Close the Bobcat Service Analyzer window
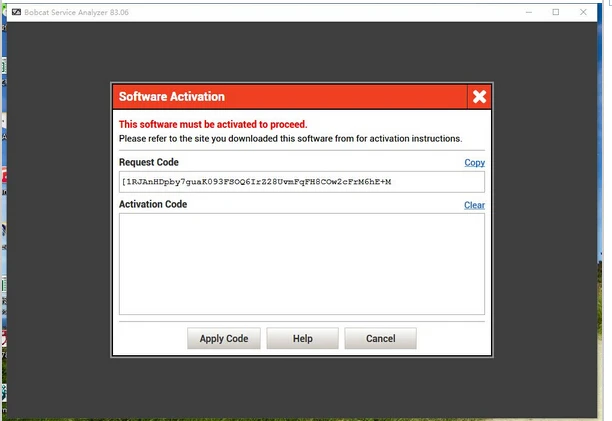Screen dimensions: 612x421 pos(583,12)
